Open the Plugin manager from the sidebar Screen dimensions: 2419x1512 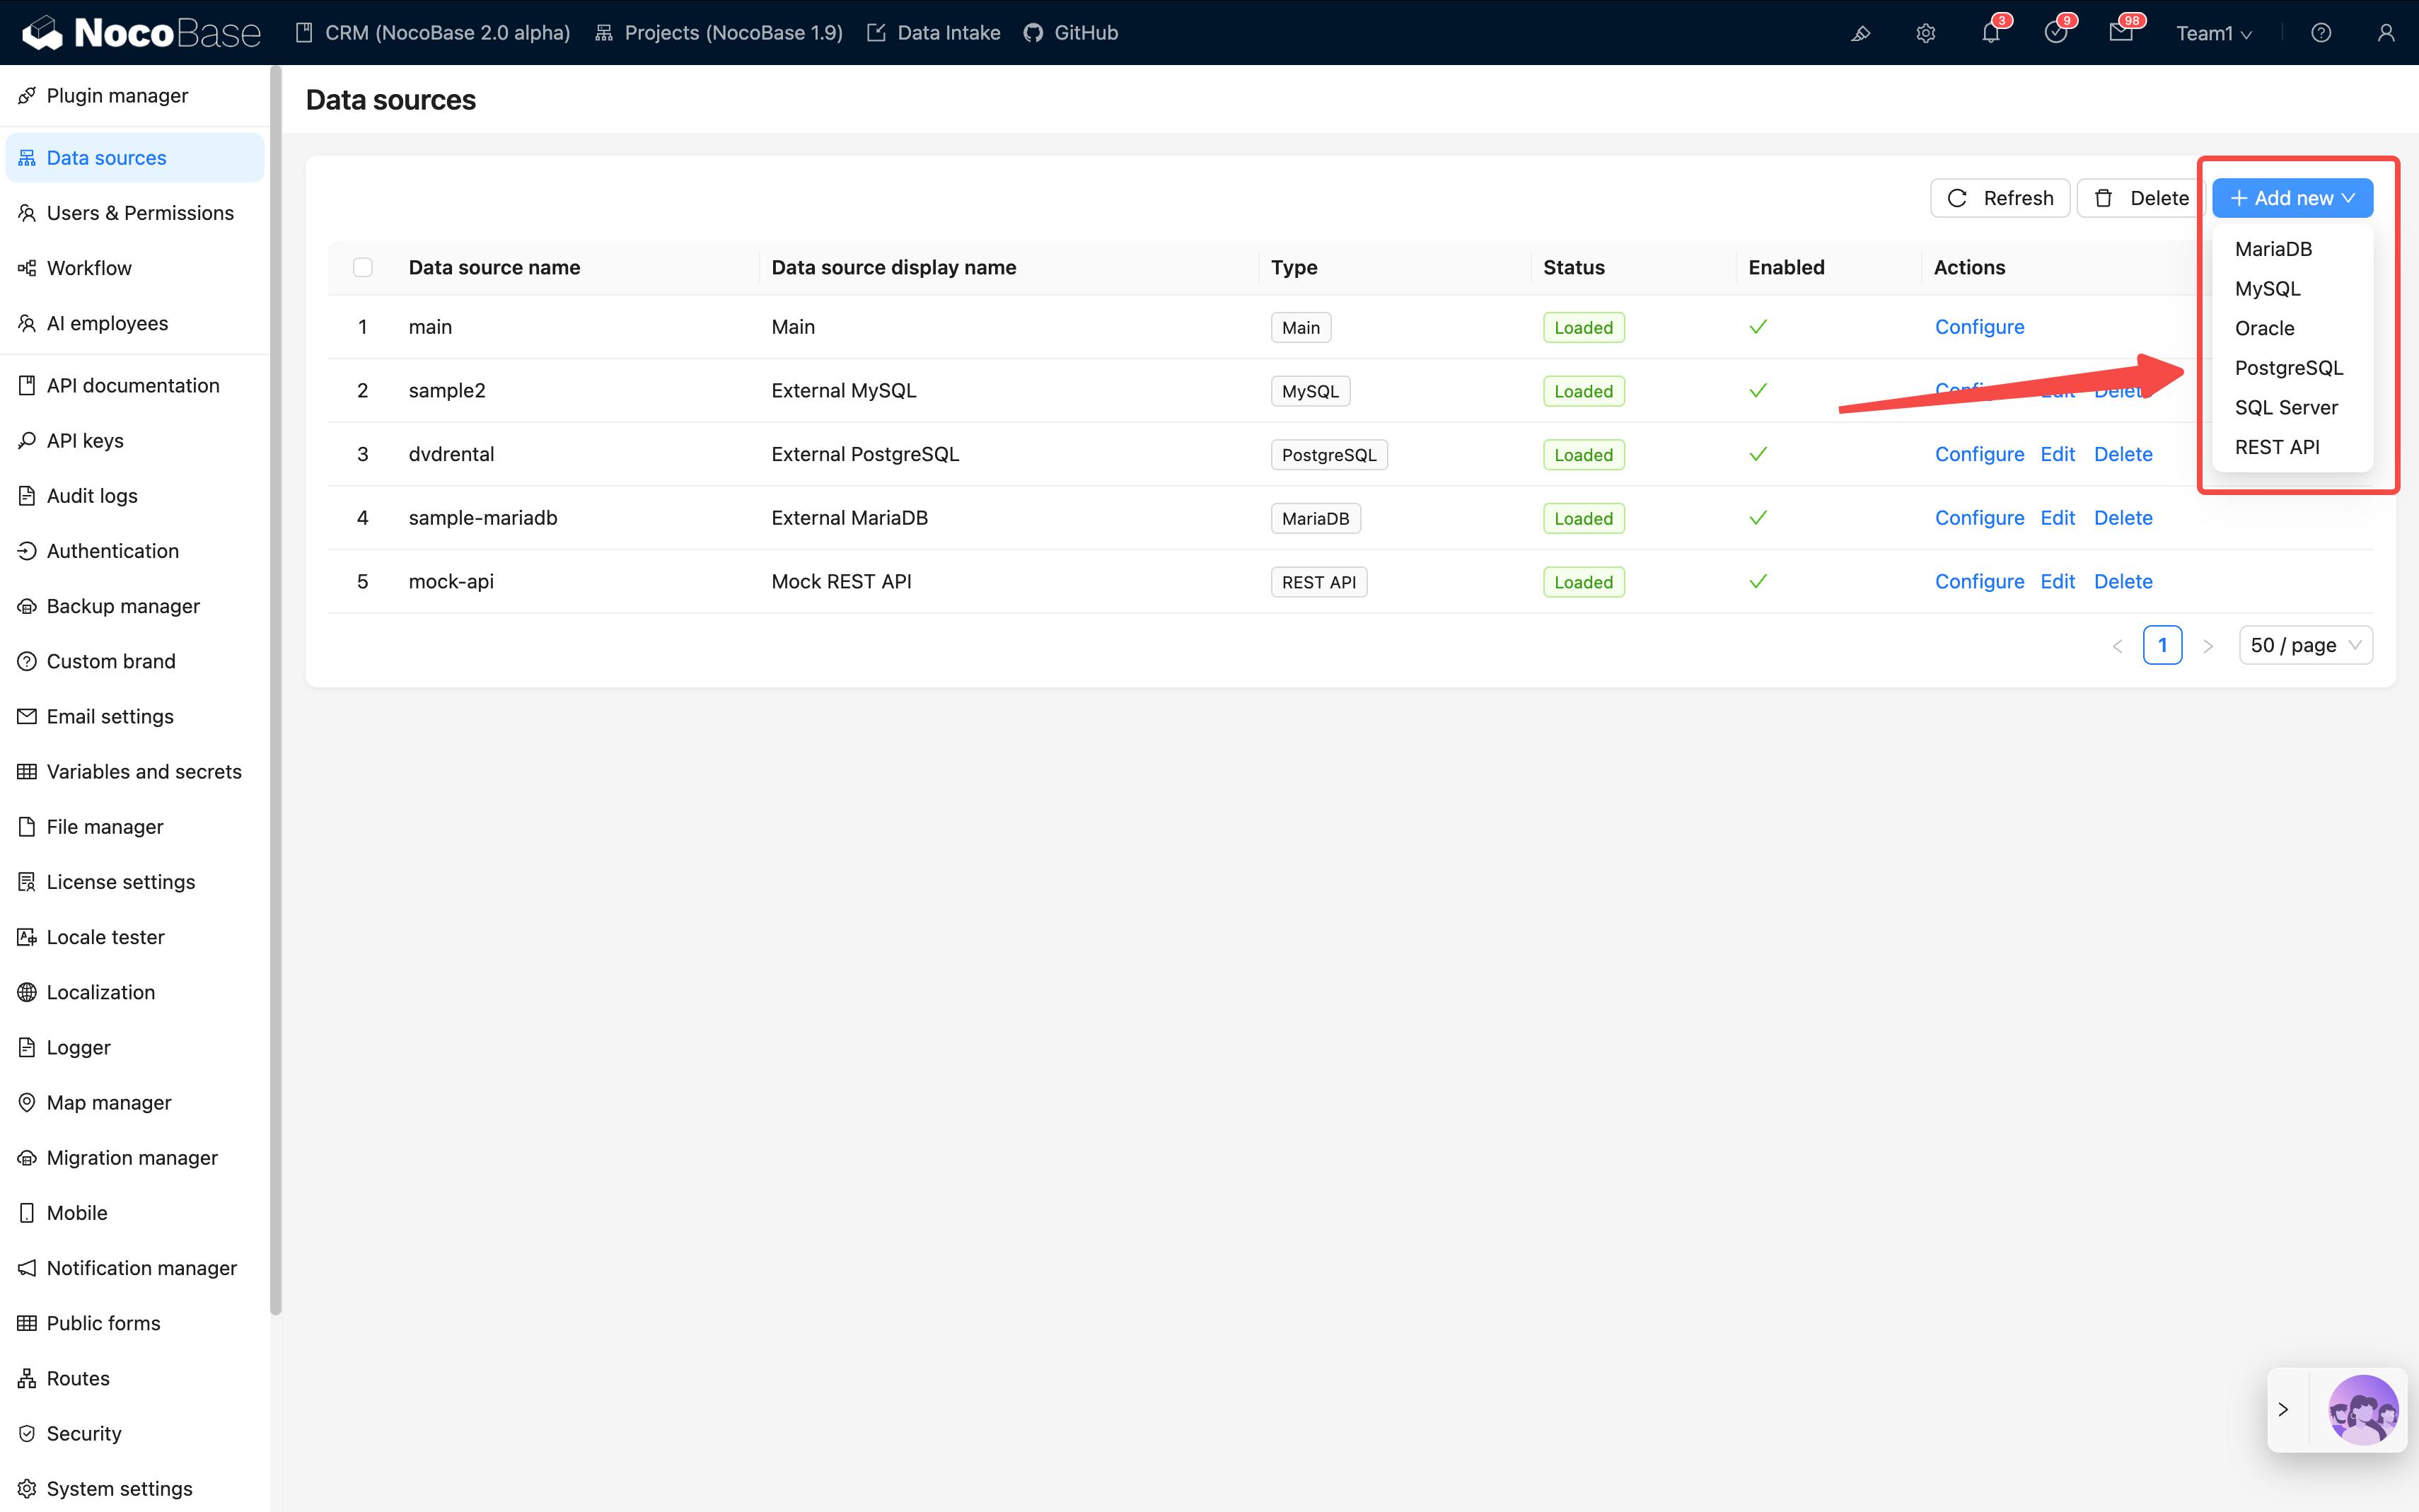pyautogui.click(x=117, y=95)
